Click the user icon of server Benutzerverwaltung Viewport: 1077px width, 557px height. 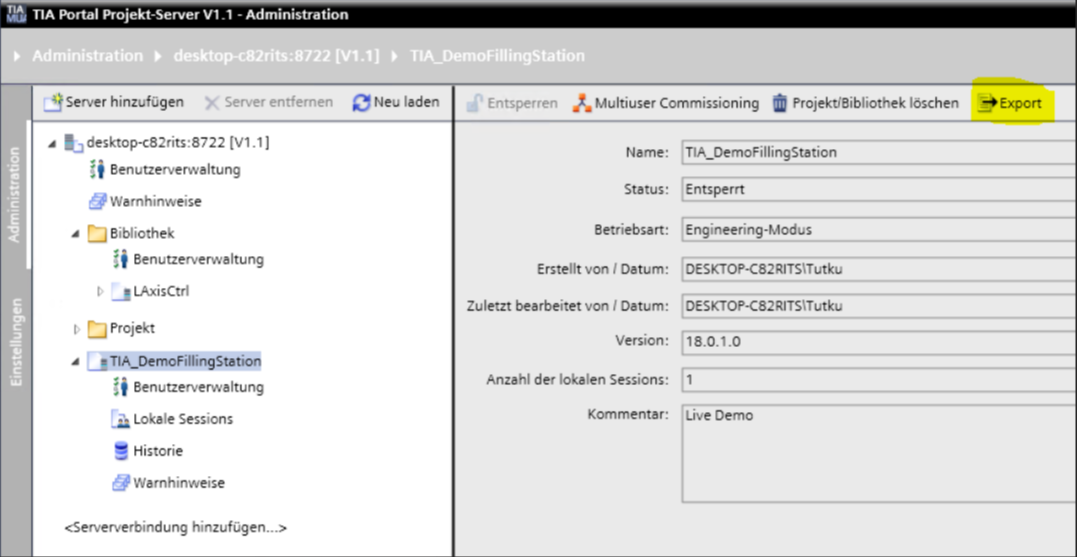pyautogui.click(x=98, y=170)
